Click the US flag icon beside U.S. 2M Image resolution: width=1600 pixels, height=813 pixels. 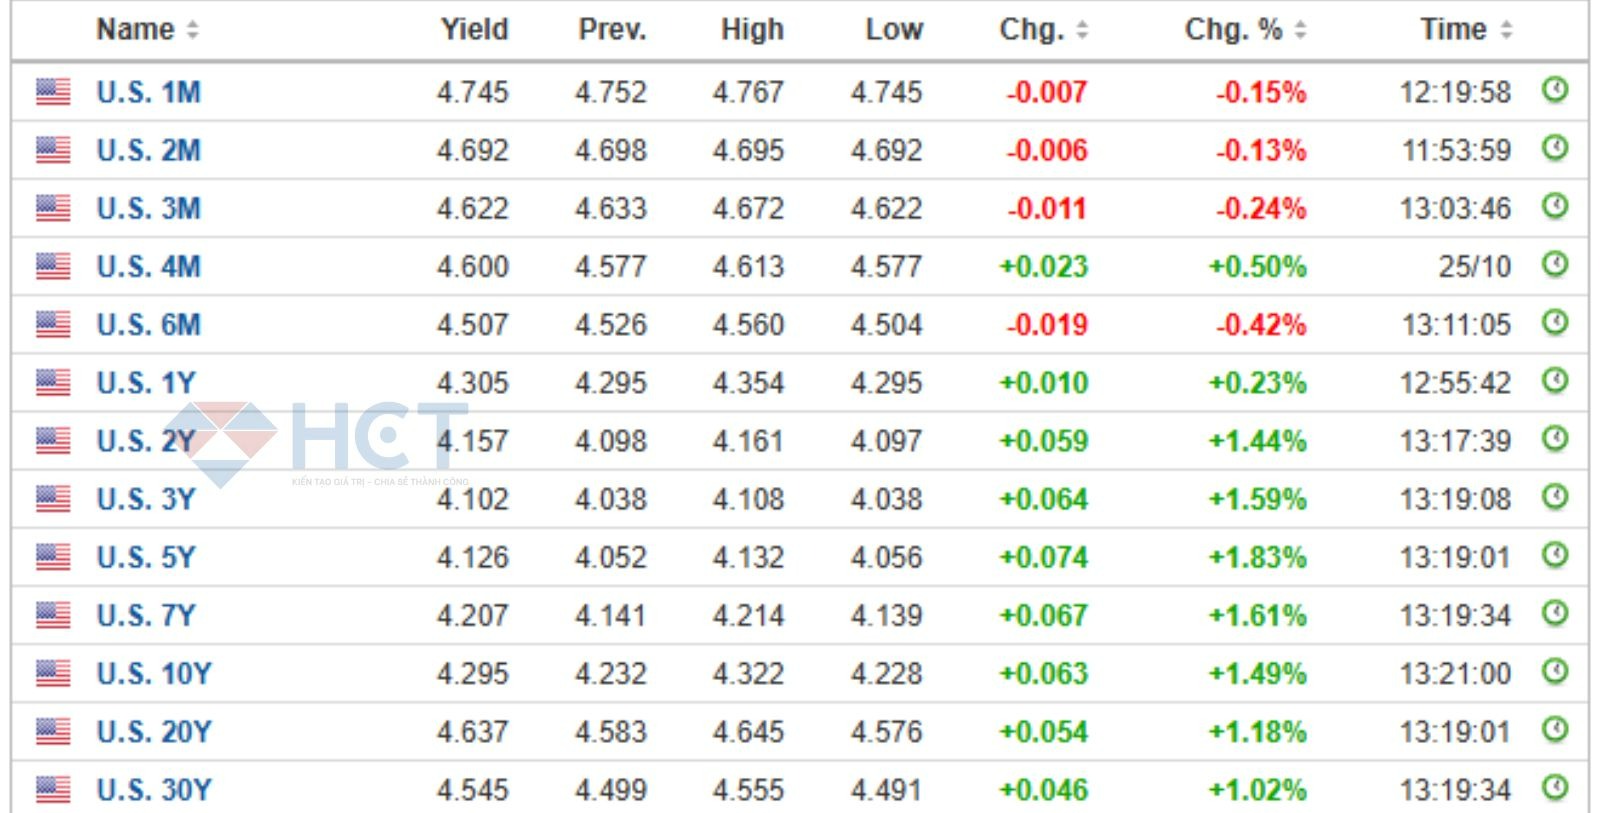pyautogui.click(x=53, y=150)
